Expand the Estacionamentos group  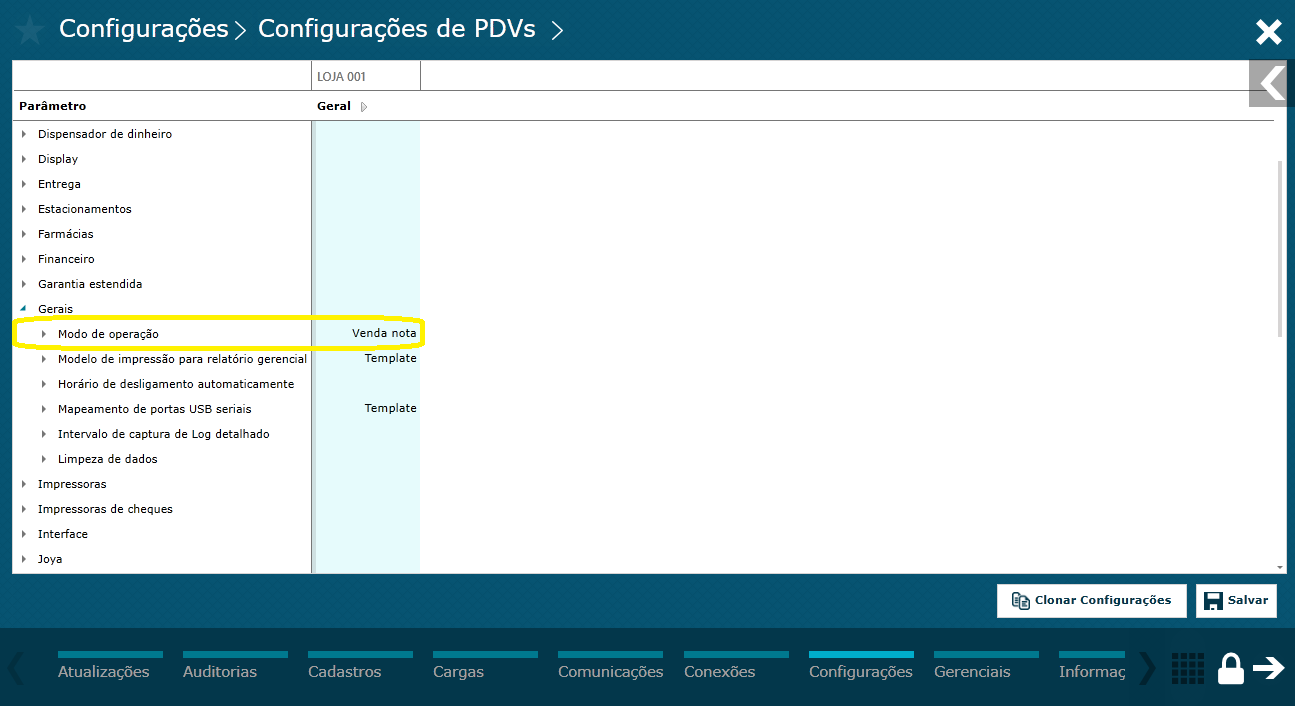tap(24, 209)
